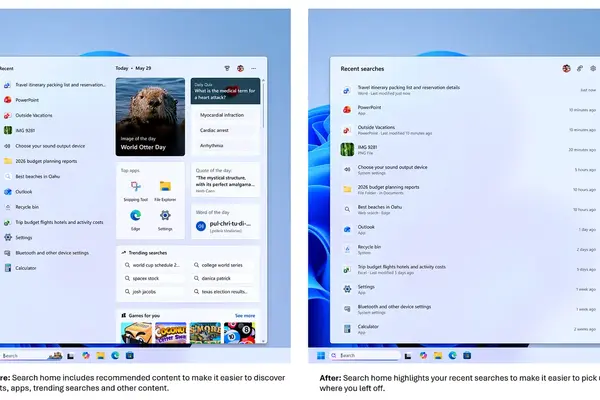The image size is (600, 400).
Task: Select the sound output speaker icon in Recent searches
Action: coord(347,170)
